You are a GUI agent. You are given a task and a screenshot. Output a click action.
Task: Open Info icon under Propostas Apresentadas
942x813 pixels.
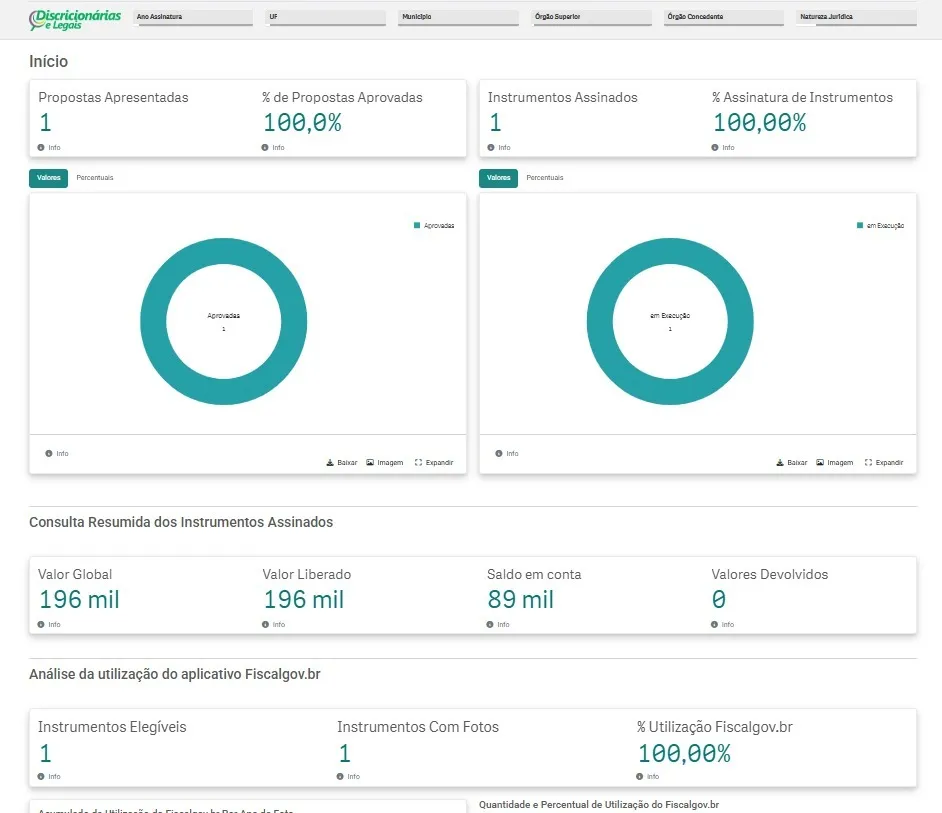point(41,147)
